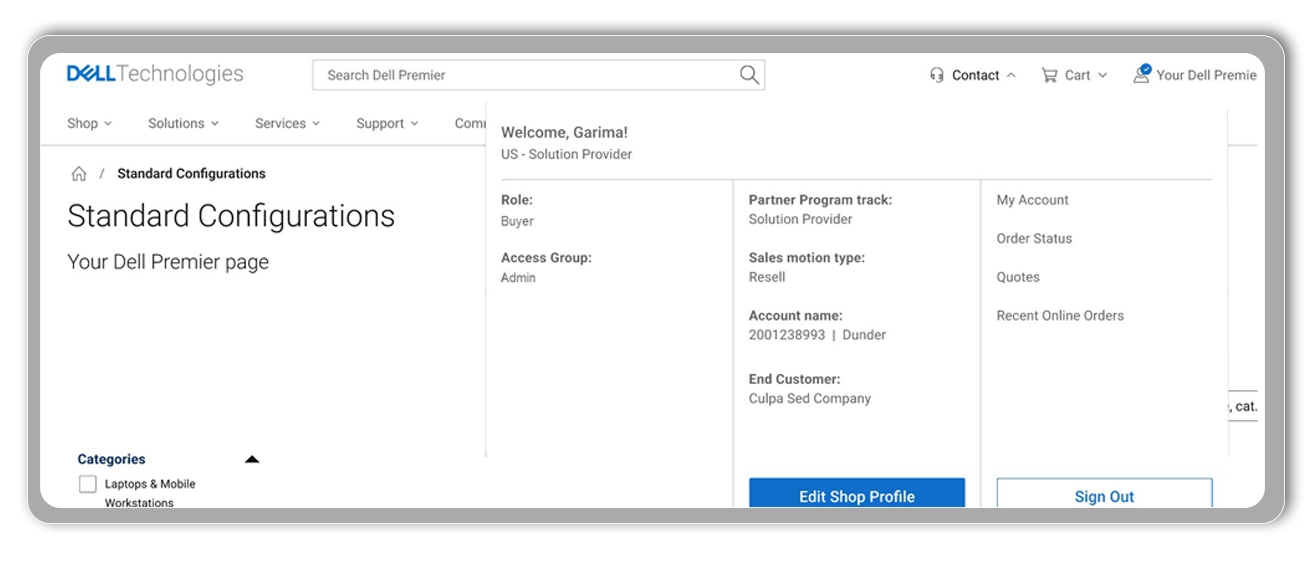This screenshot has height=564, width=1312.
Task: Click the Edit Shop Profile button
Action: tap(856, 495)
